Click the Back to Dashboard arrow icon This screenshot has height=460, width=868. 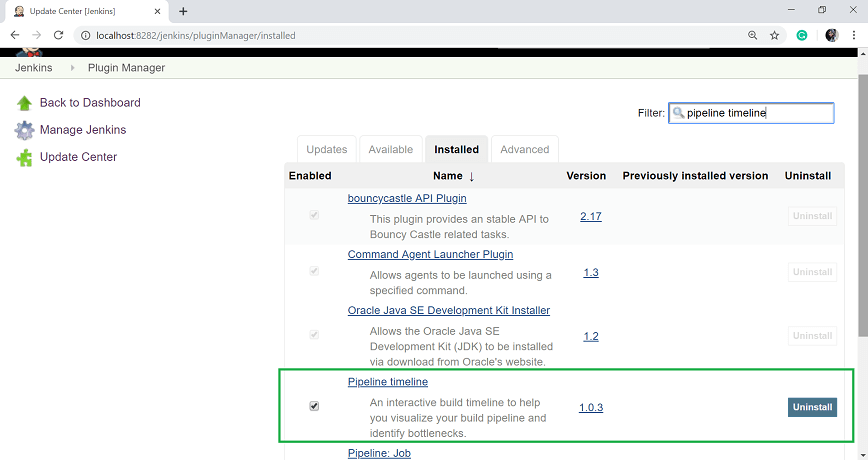click(24, 103)
